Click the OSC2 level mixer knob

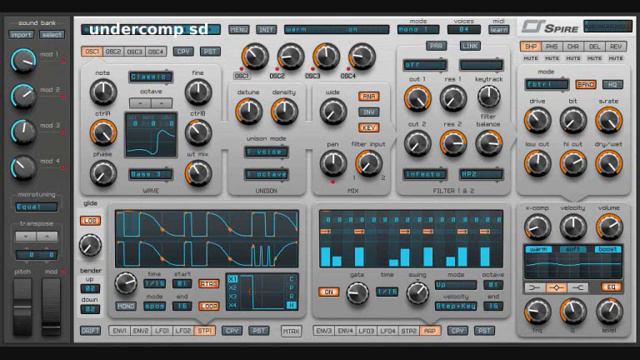coord(290,56)
